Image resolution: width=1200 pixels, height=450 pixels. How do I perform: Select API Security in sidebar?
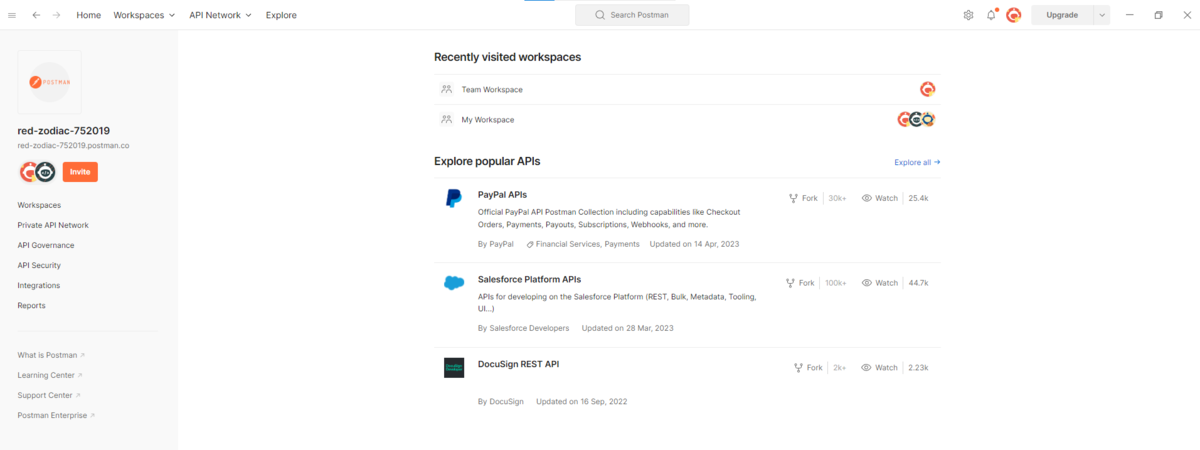point(39,265)
